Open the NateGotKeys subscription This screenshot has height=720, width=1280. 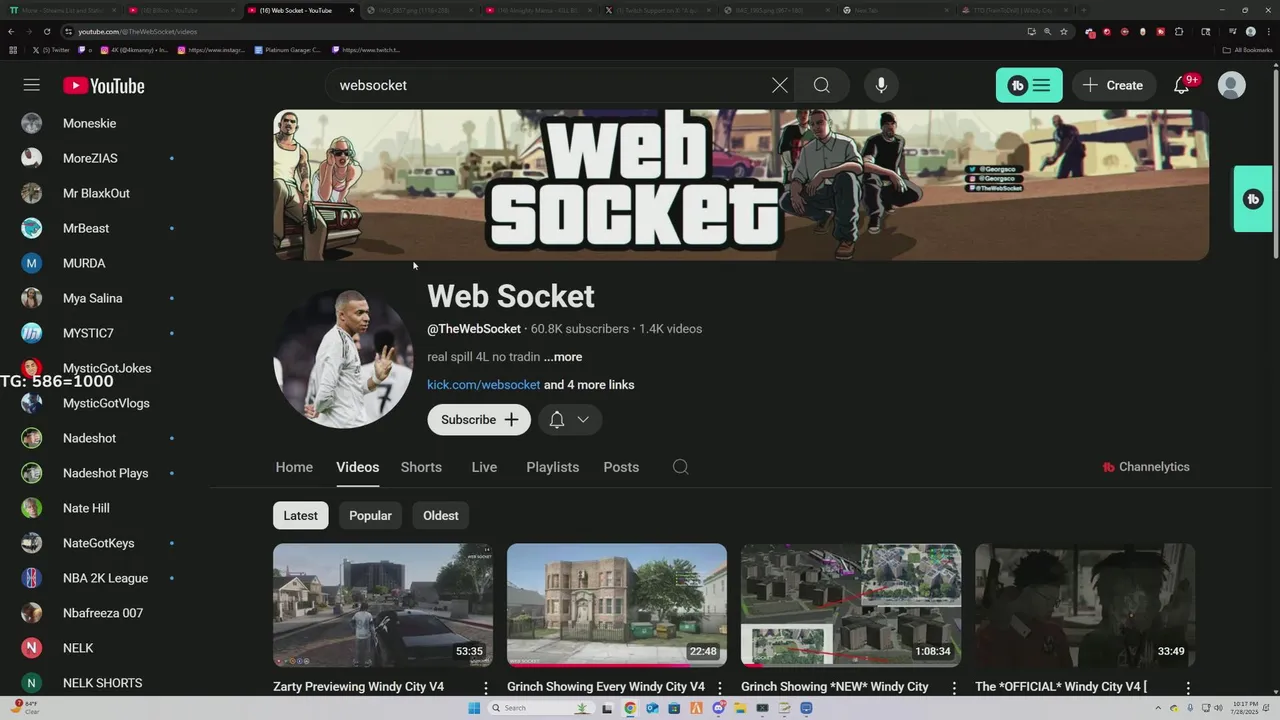coord(100,543)
